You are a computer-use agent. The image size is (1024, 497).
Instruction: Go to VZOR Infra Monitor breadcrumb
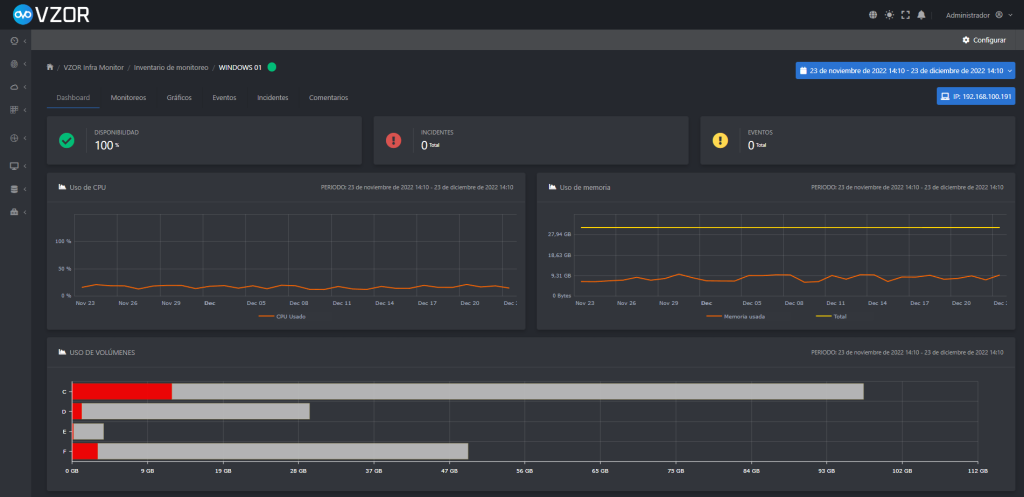[93, 67]
